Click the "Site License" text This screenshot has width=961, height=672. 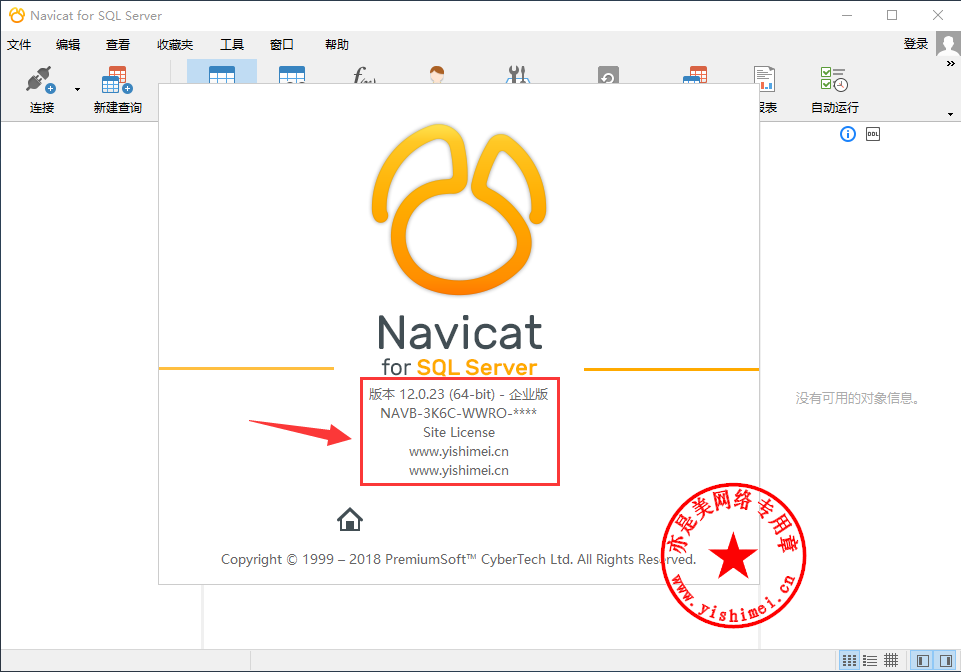tap(458, 432)
